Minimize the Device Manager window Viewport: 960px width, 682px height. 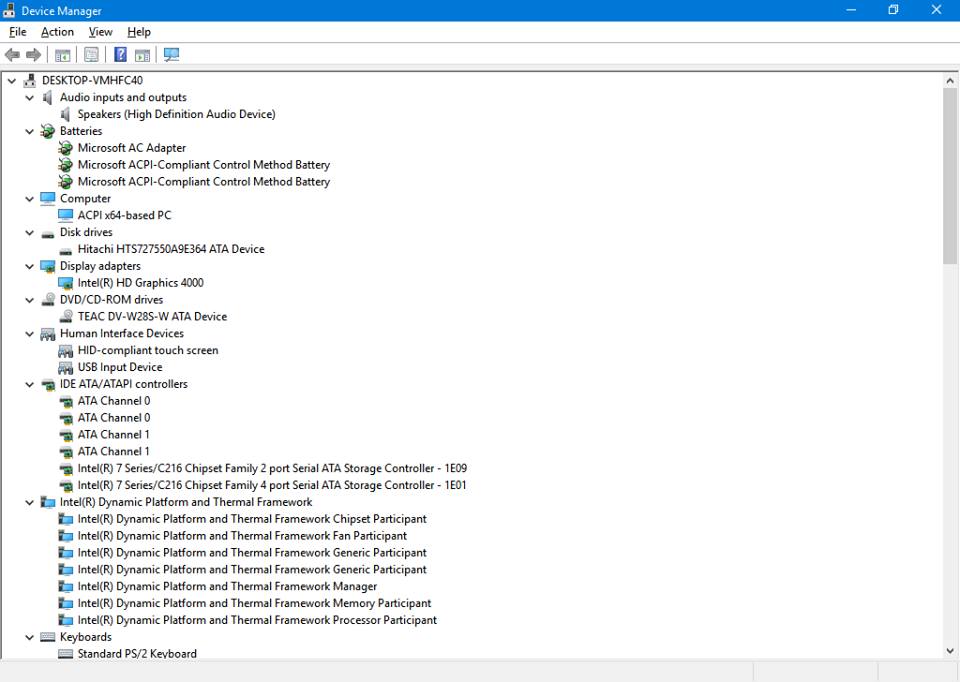click(x=850, y=10)
